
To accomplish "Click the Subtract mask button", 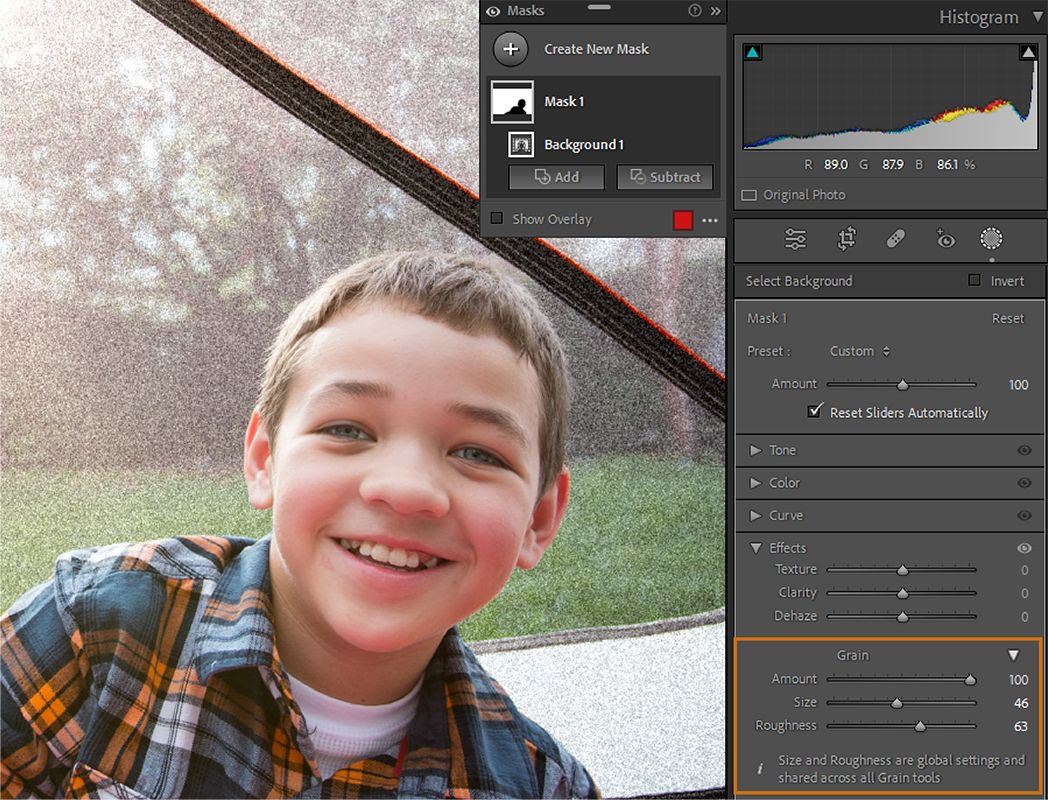I will point(664,177).
